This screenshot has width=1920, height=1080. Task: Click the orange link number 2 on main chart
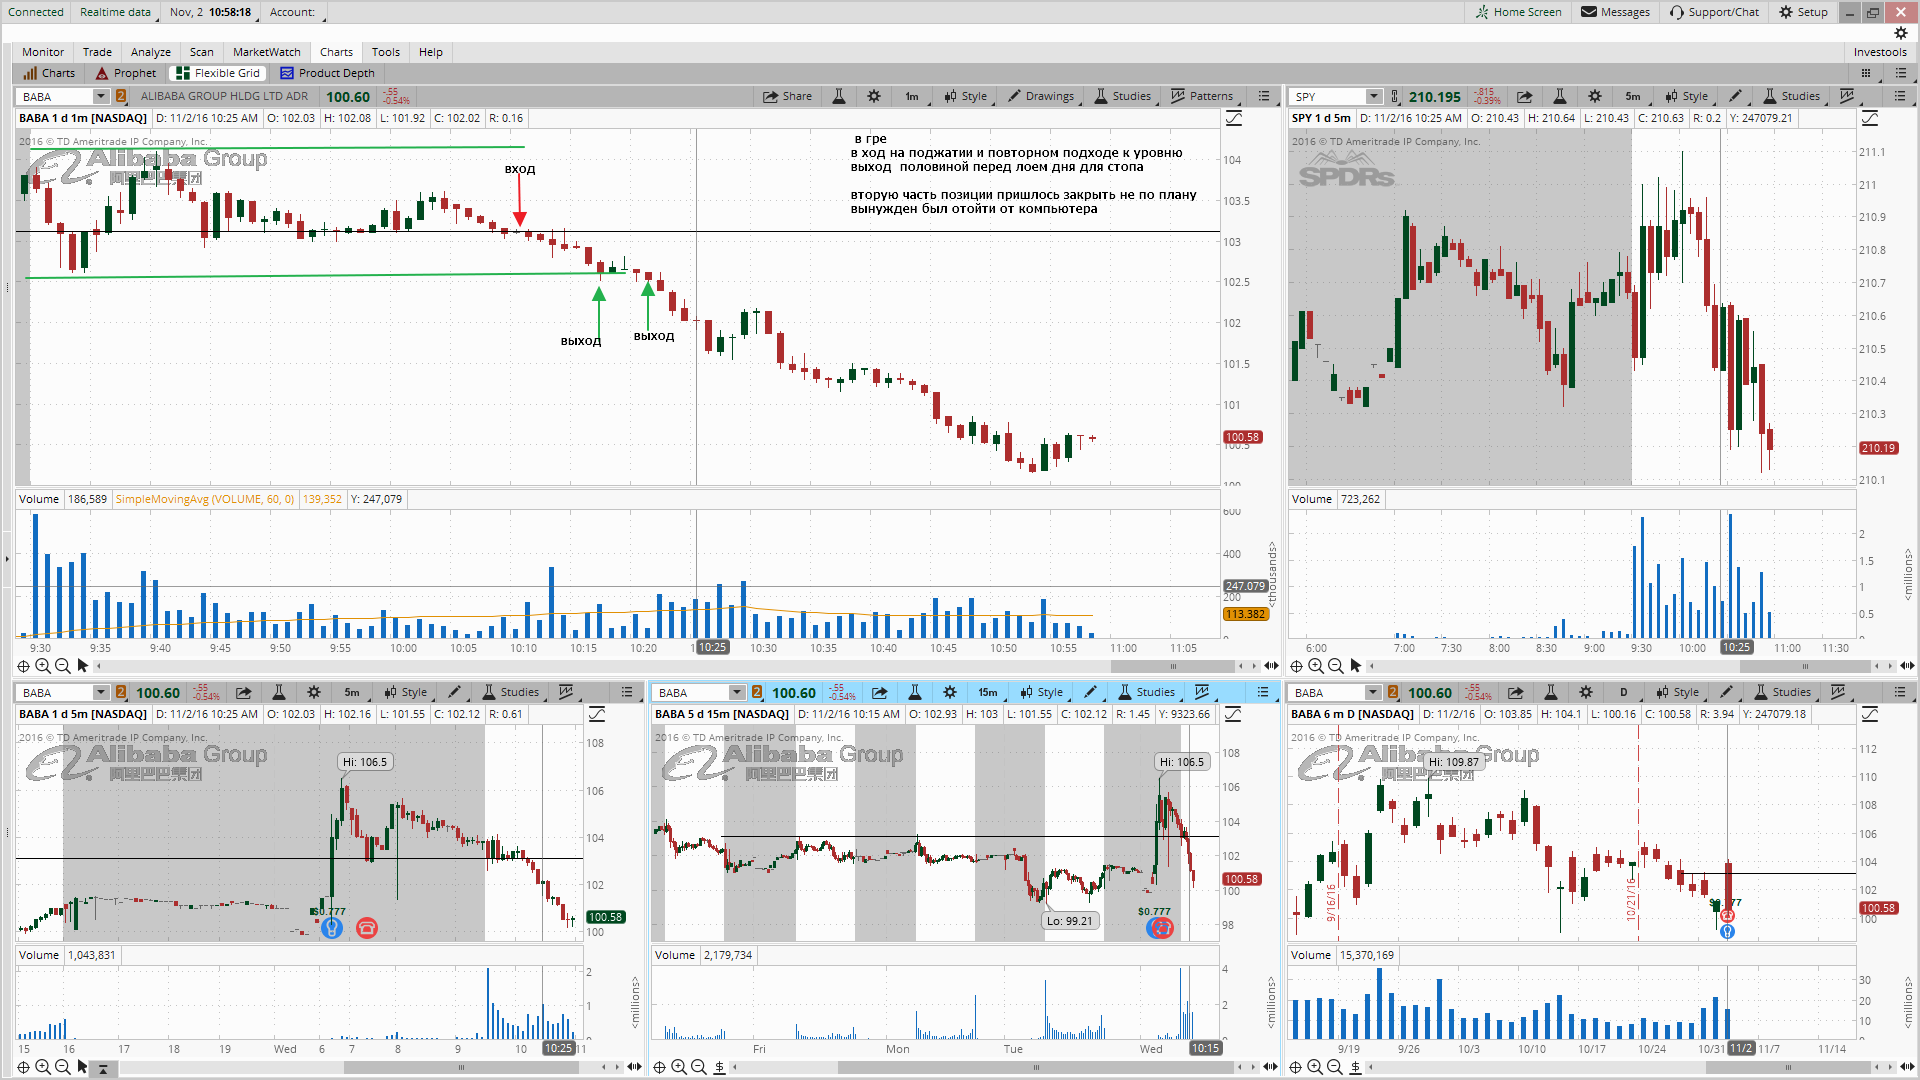pos(121,96)
